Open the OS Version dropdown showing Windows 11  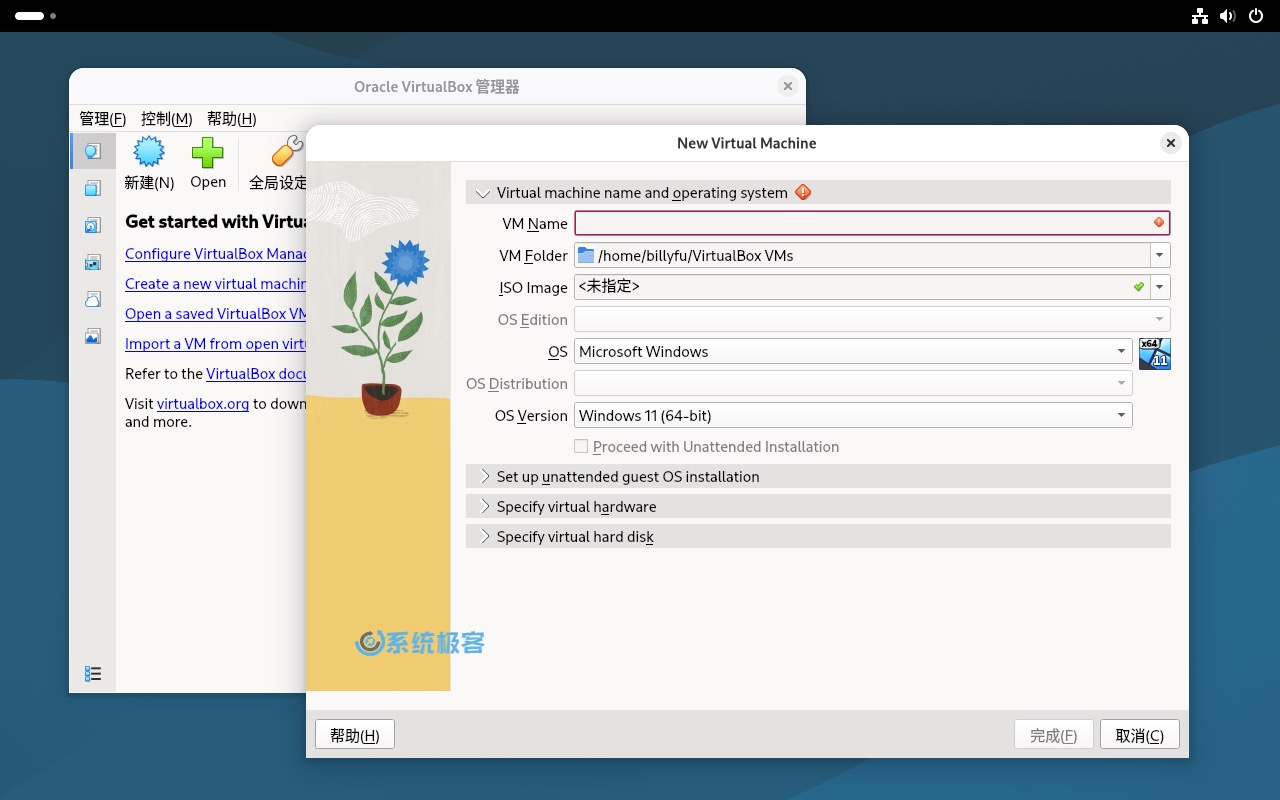(853, 415)
